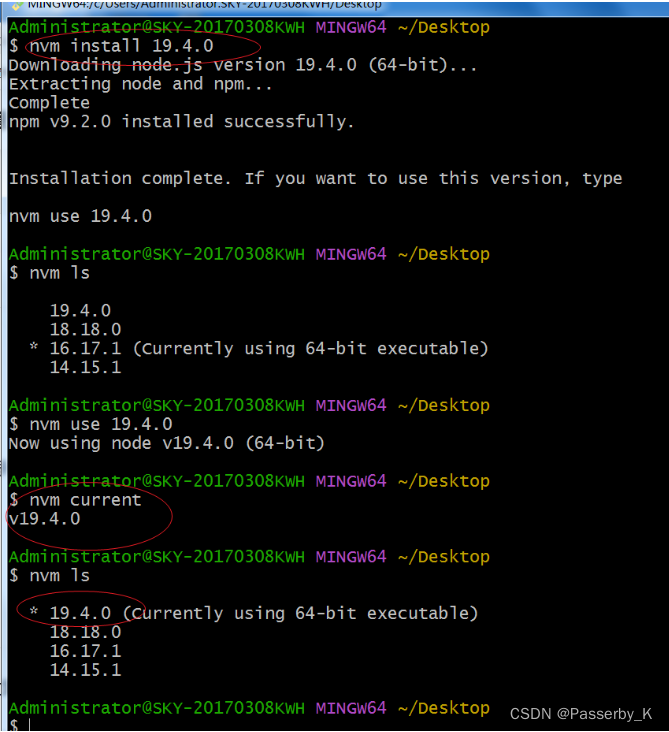Click the second '$ nvm ls' command
Screen dimensions: 669x732
(49, 576)
